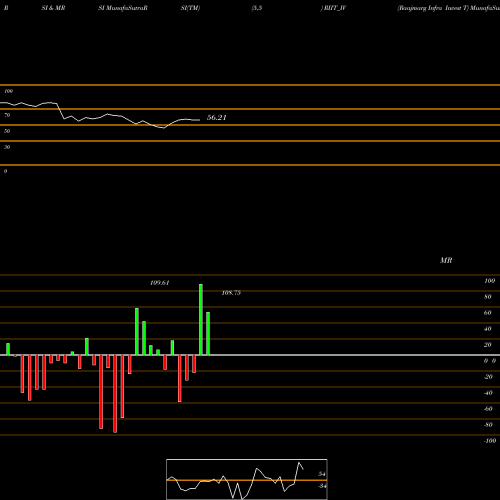Click the last green MR bar
The width and height of the screenshot is (500, 500).
(x=208, y=333)
